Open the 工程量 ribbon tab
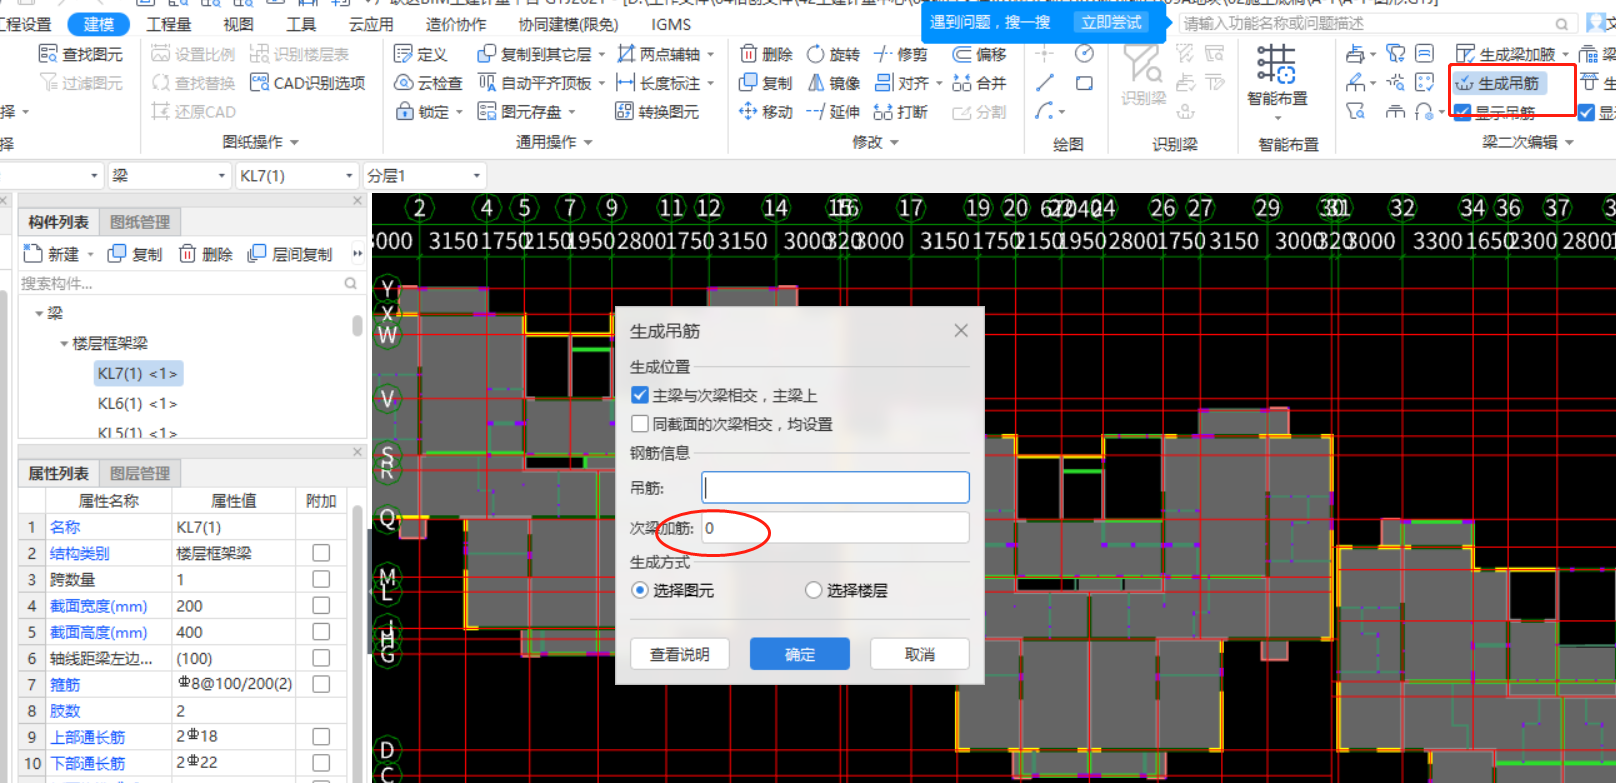 click(169, 24)
